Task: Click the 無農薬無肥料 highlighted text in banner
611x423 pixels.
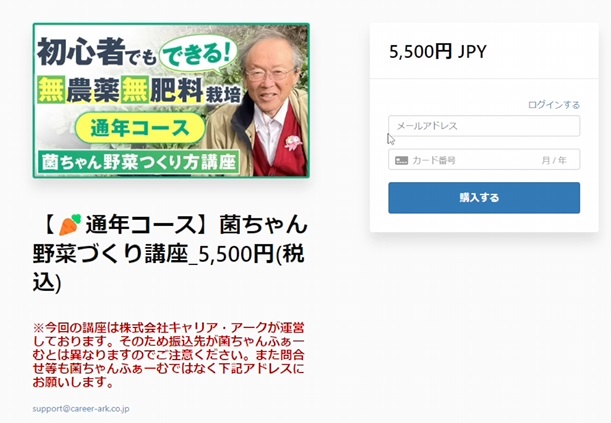Action: coord(121,90)
